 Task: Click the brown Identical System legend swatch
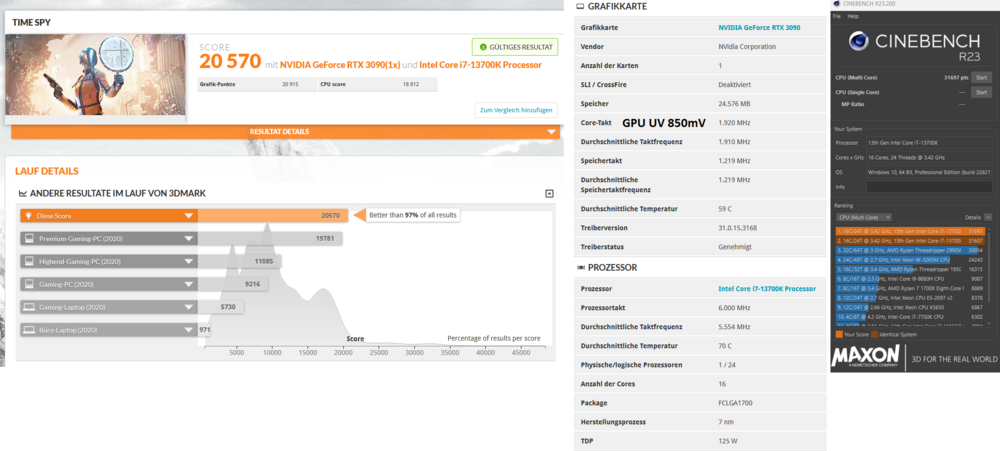coord(876,334)
